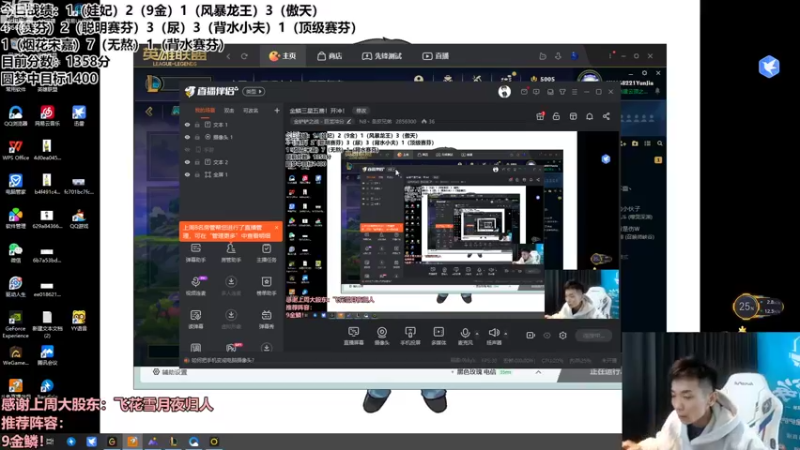Open the microphone tool with purple badge

tap(196, 286)
